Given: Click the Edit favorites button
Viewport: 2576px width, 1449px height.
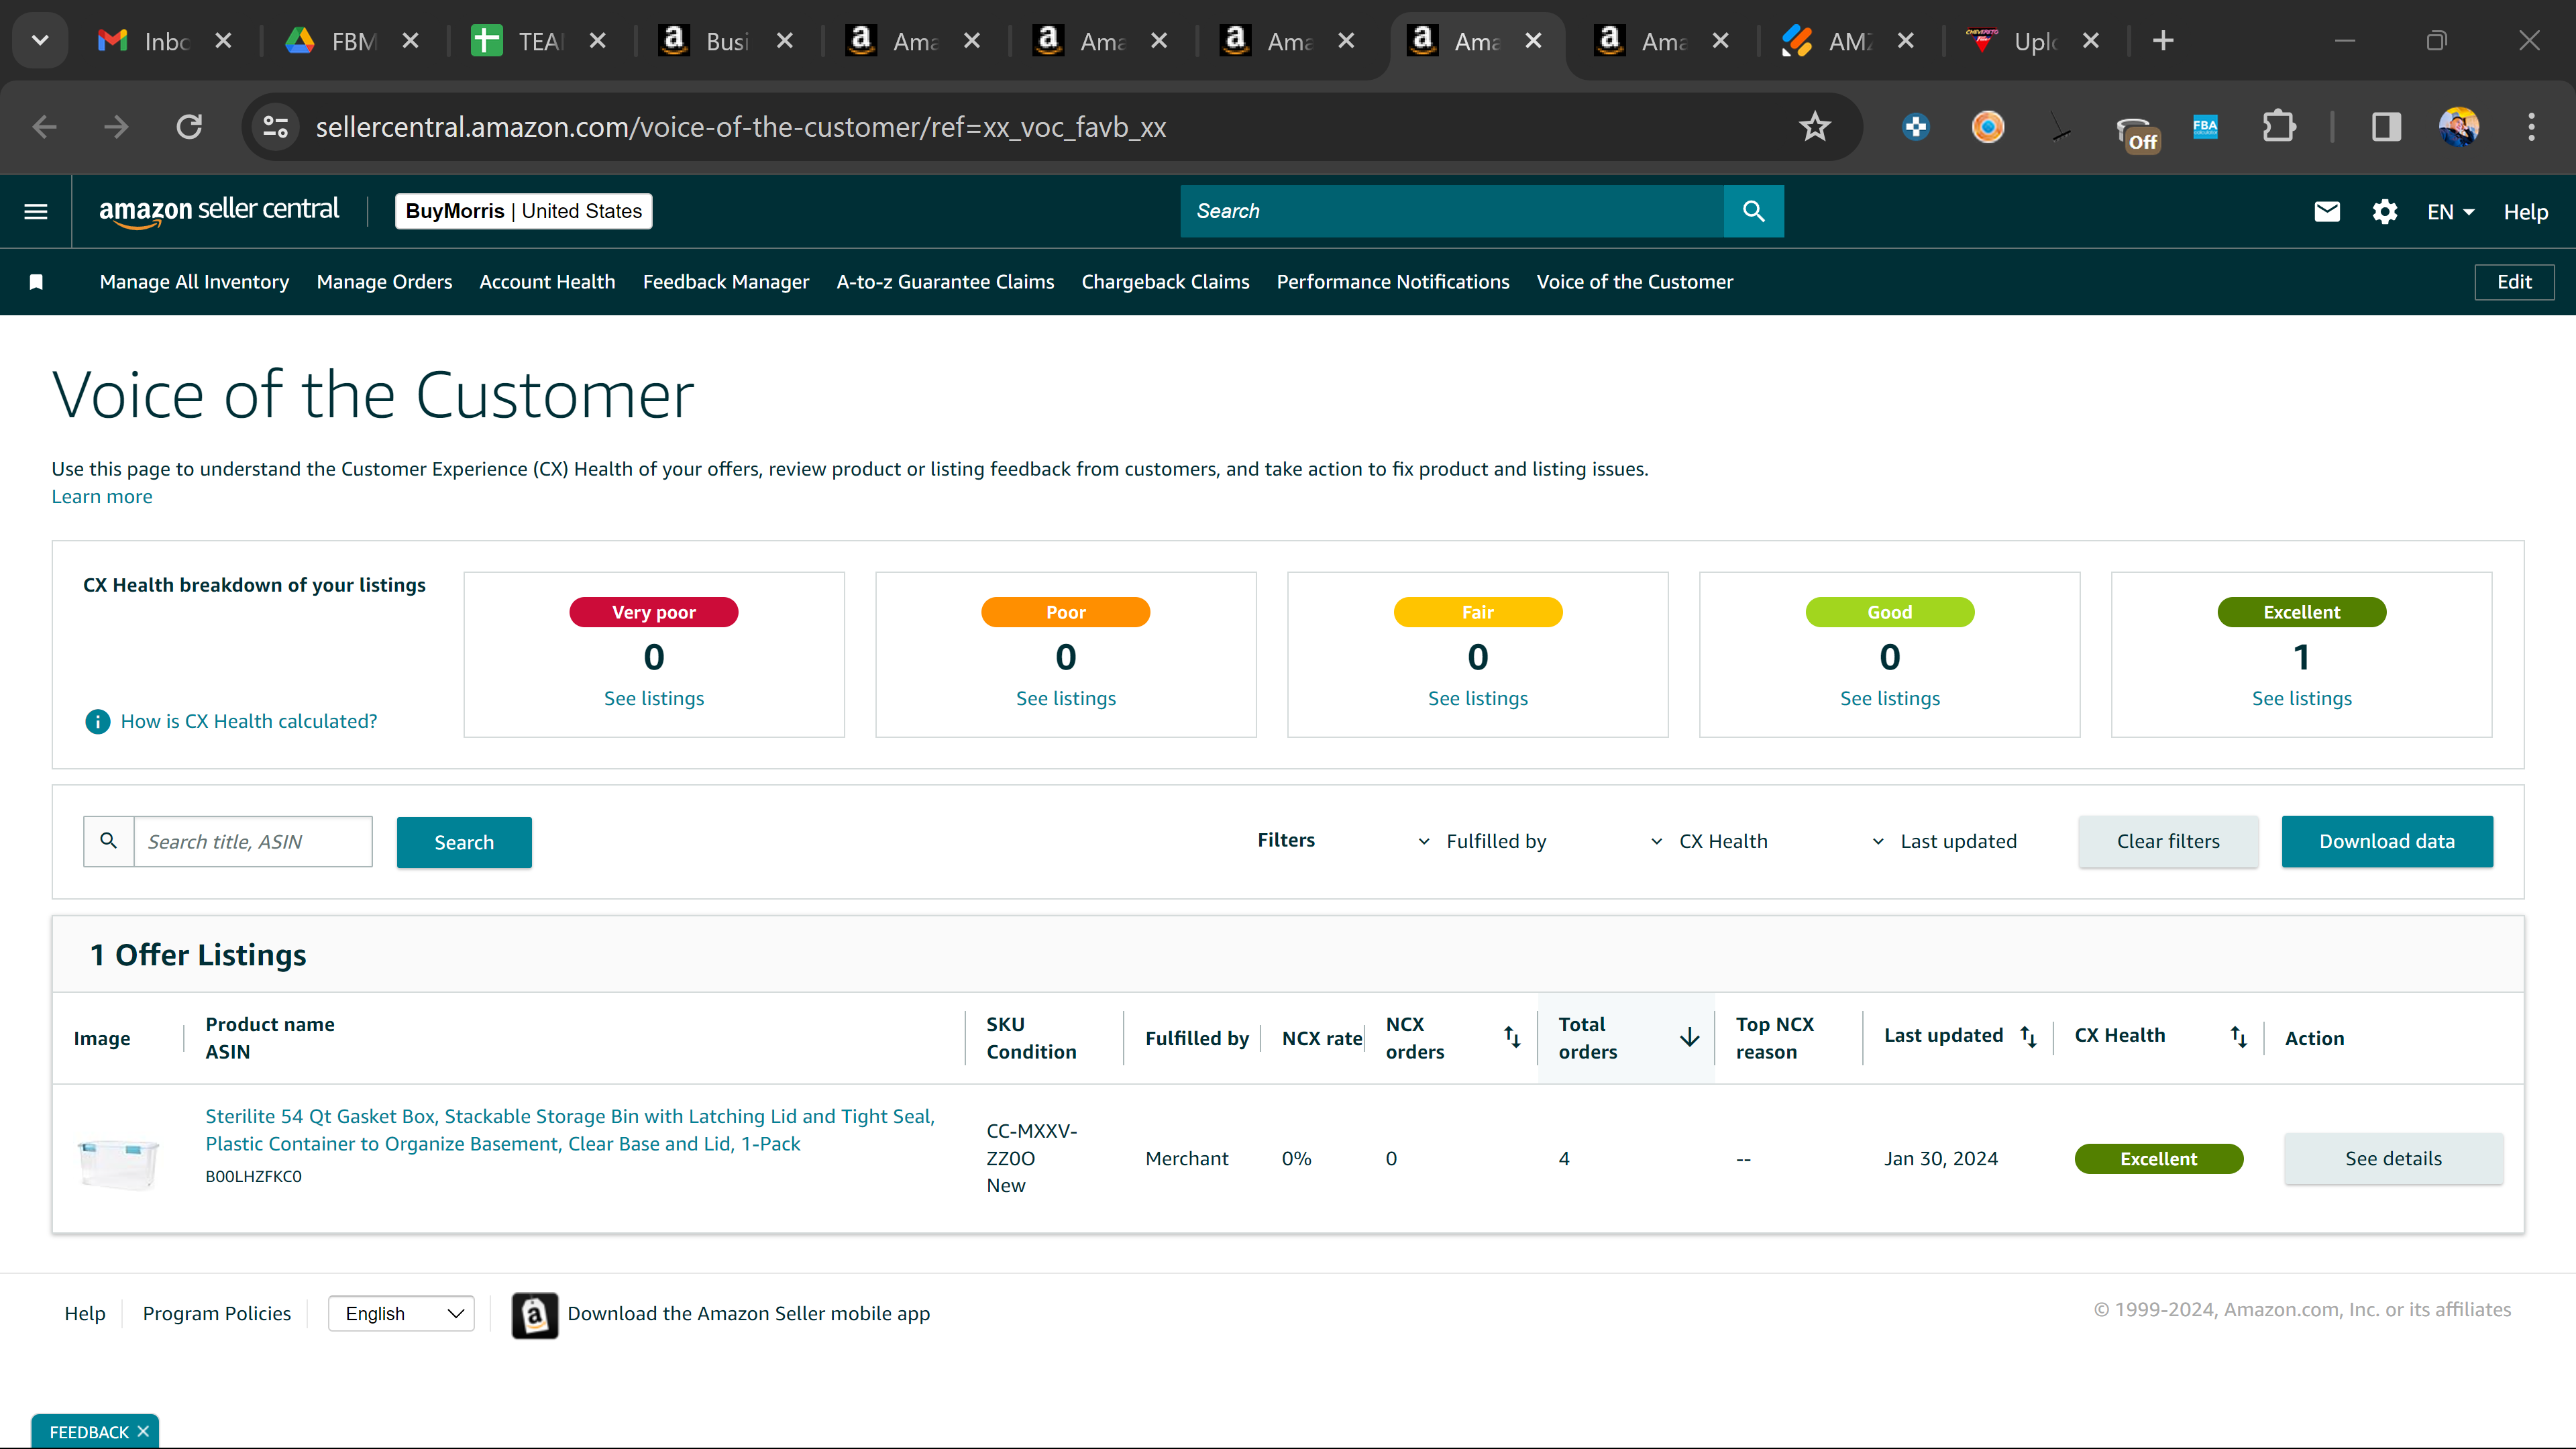Looking at the screenshot, I should [2514, 282].
